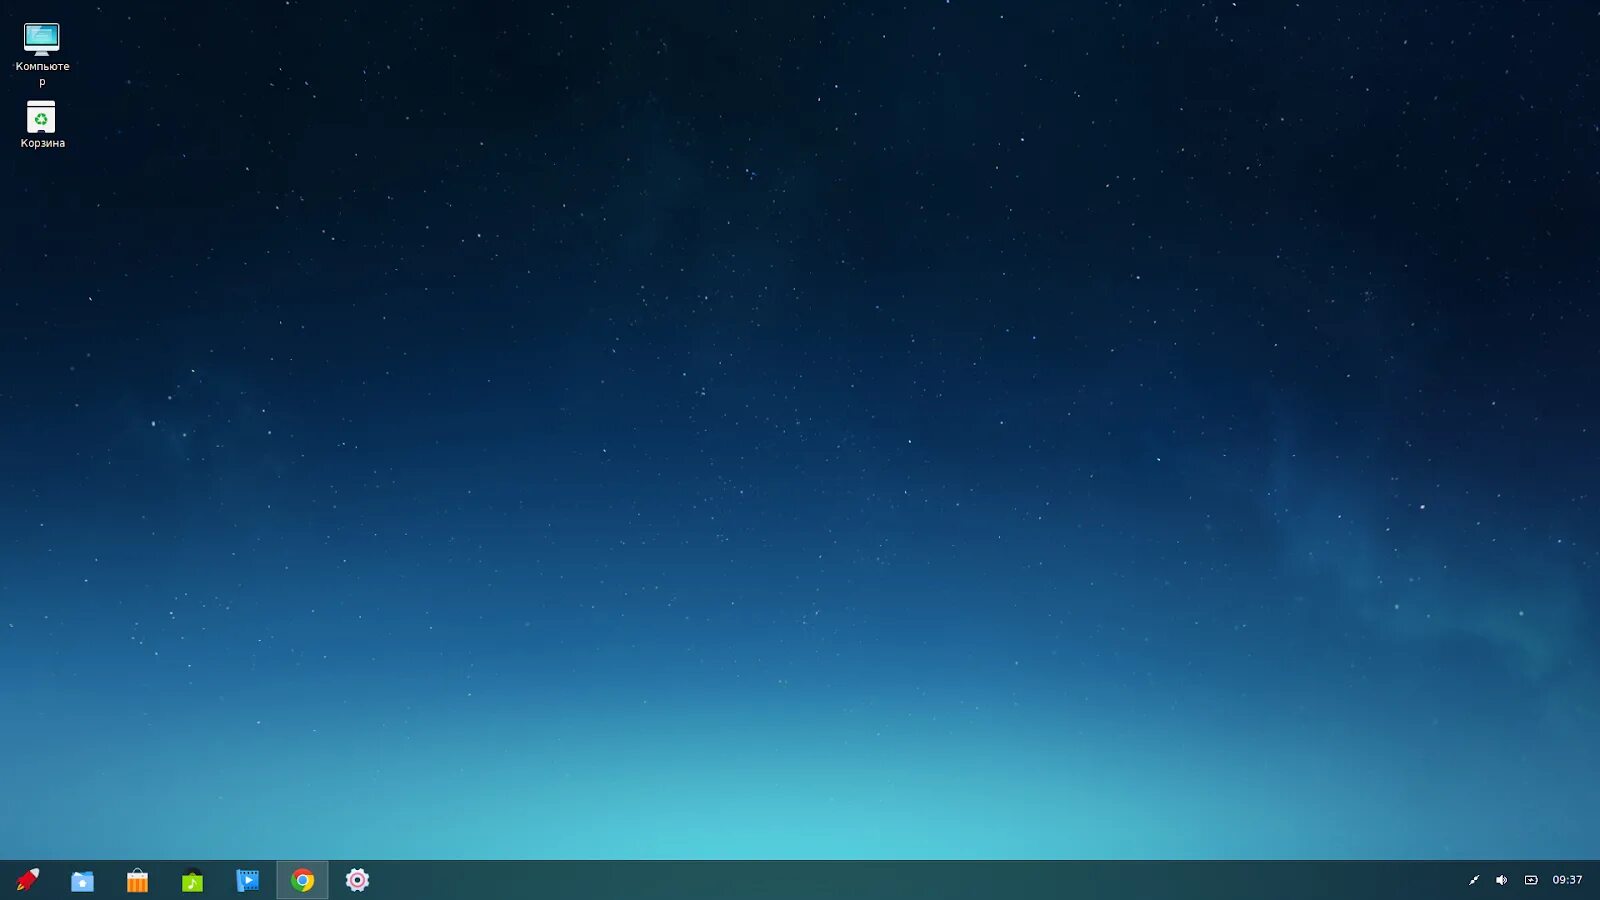Screen dimensions: 1600x900
Task: Launch the blue Movie player icon
Action: 247,880
